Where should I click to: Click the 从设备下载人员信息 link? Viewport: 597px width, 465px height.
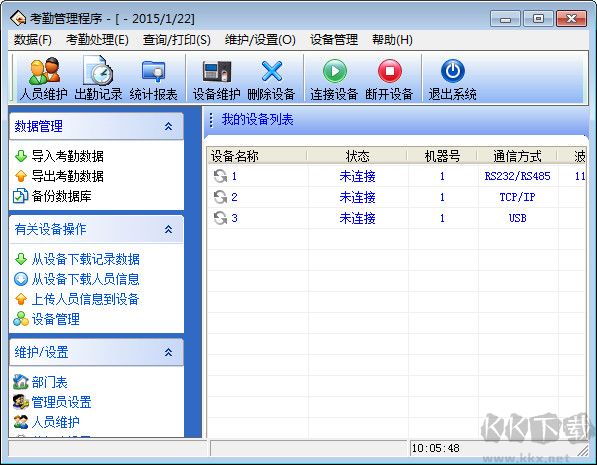pos(86,279)
